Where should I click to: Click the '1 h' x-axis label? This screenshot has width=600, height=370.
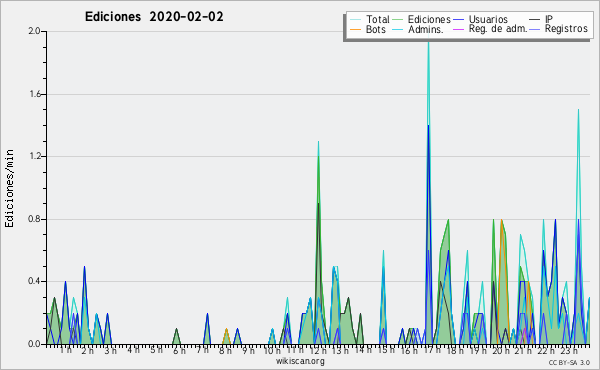pos(66,350)
